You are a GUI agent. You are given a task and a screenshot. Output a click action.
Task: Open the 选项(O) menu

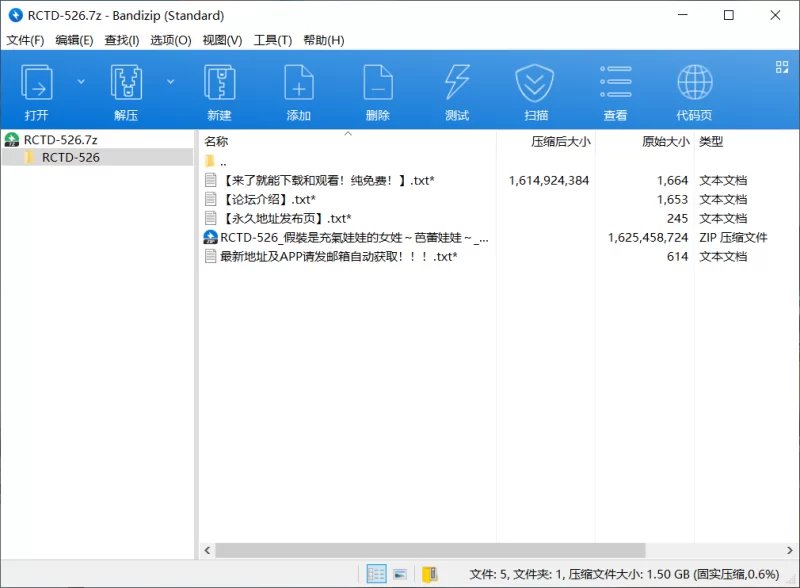click(x=170, y=40)
